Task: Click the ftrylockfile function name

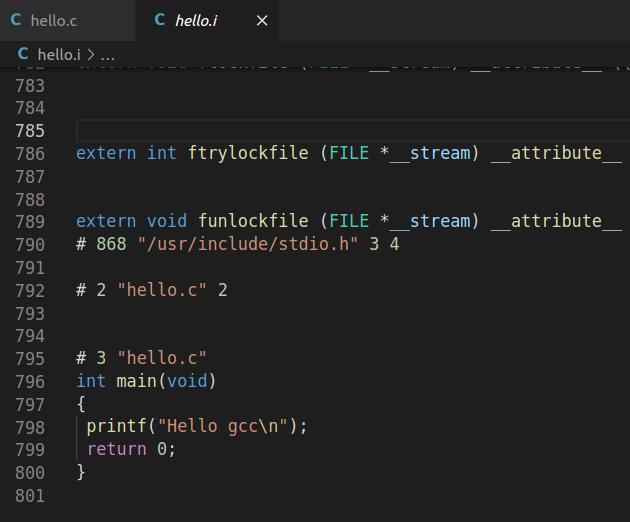Action: [247, 153]
